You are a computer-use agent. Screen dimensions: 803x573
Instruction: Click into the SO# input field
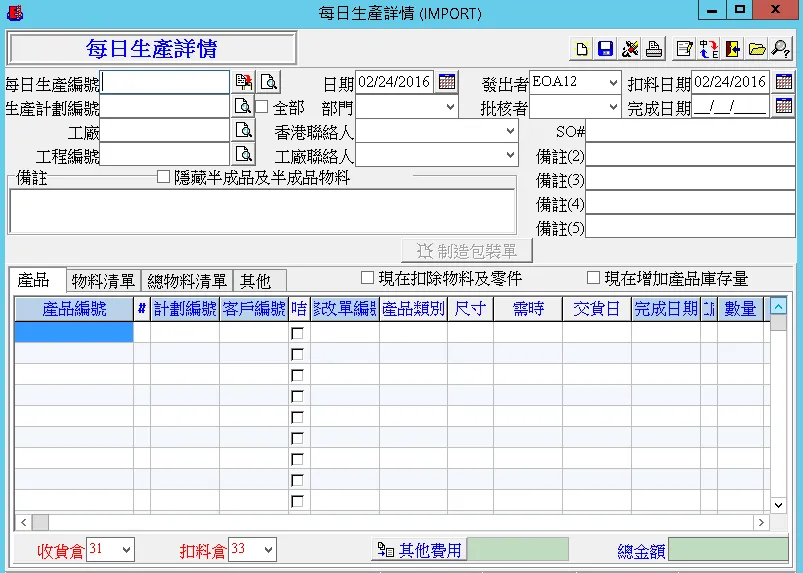click(690, 131)
